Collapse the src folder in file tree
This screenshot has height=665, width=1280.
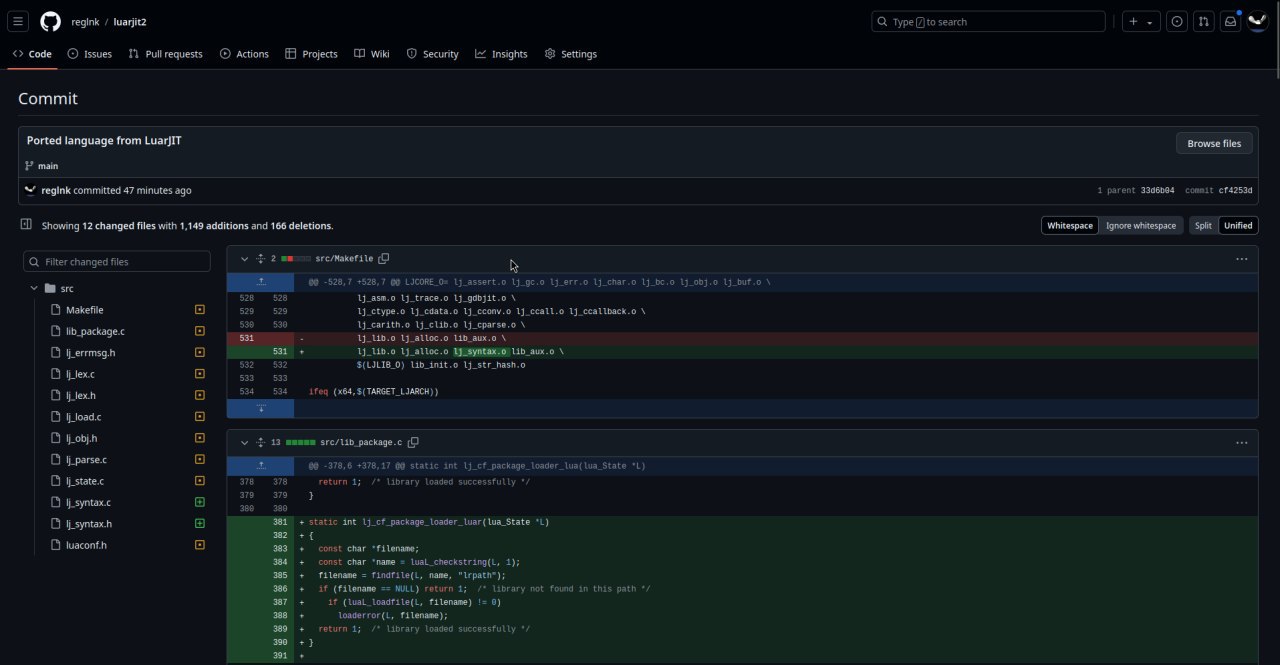click(x=34, y=288)
